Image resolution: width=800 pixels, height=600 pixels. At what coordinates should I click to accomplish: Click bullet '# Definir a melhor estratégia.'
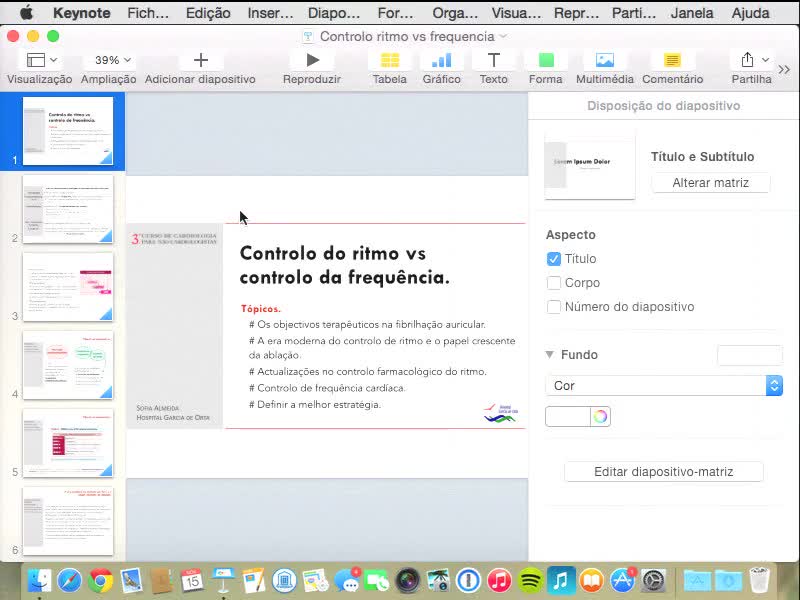[315, 405]
